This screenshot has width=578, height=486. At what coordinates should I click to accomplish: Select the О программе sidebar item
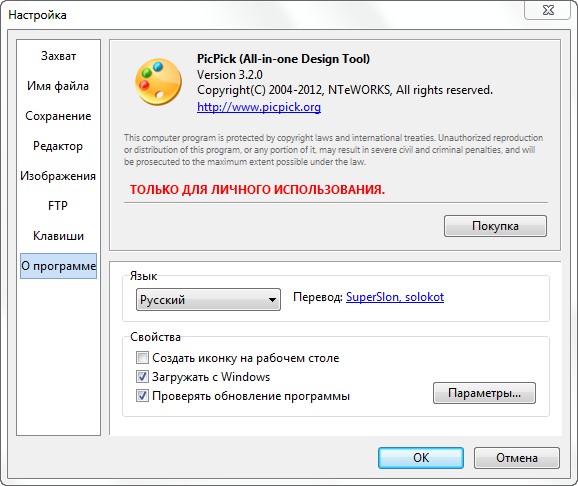click(58, 266)
